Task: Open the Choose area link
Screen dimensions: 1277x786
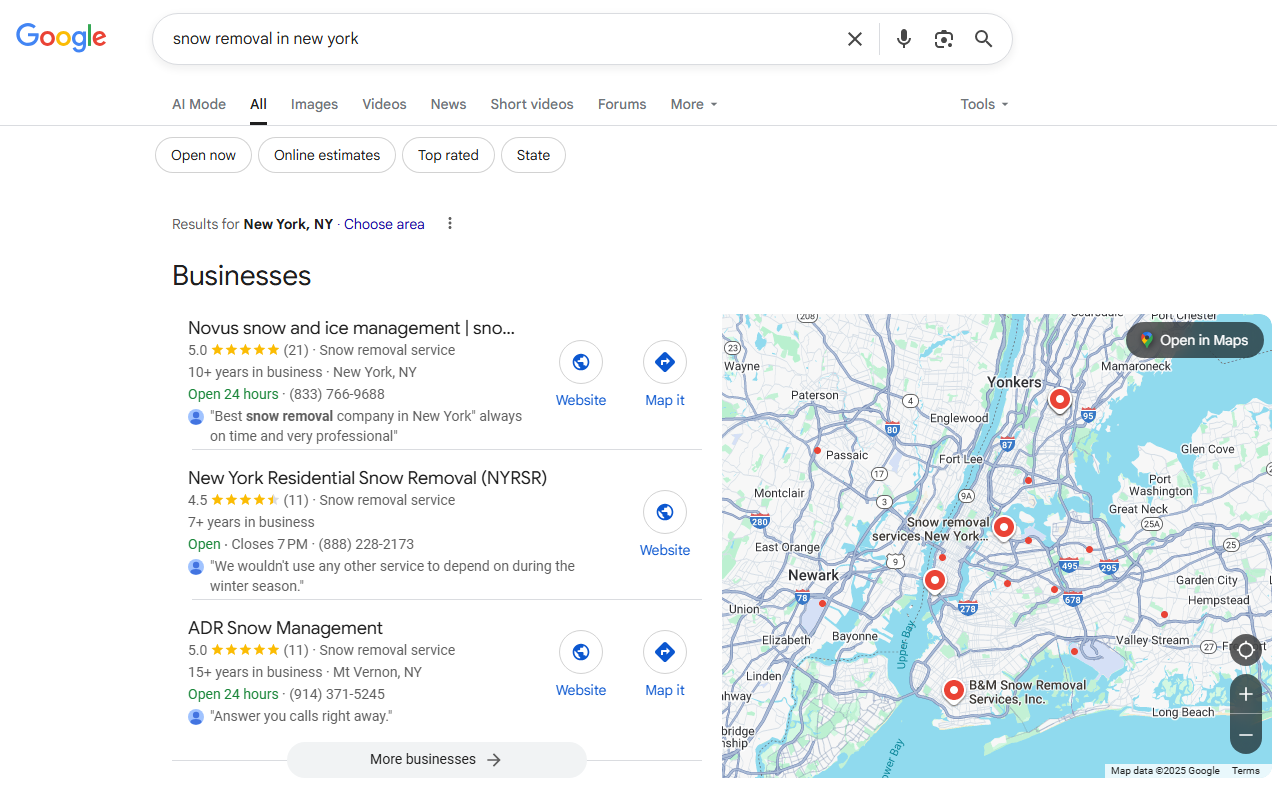Action: [x=384, y=224]
